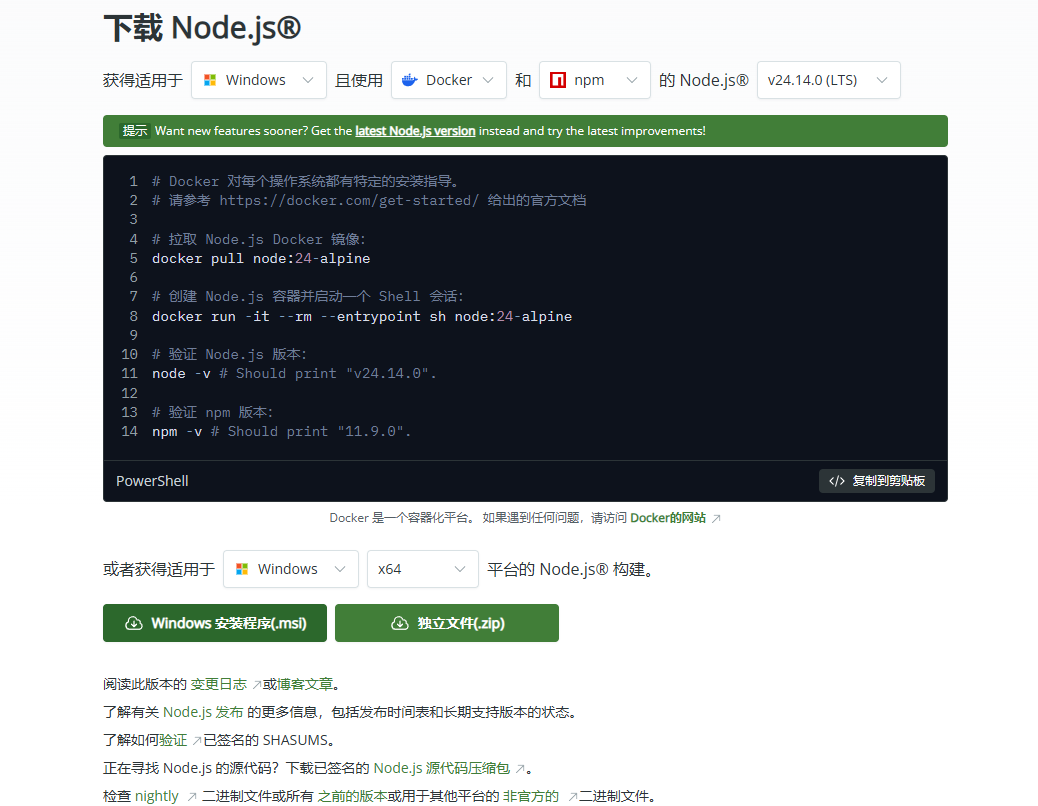Click the code icon on copy button
This screenshot has height=806, width=1038.
(x=837, y=481)
